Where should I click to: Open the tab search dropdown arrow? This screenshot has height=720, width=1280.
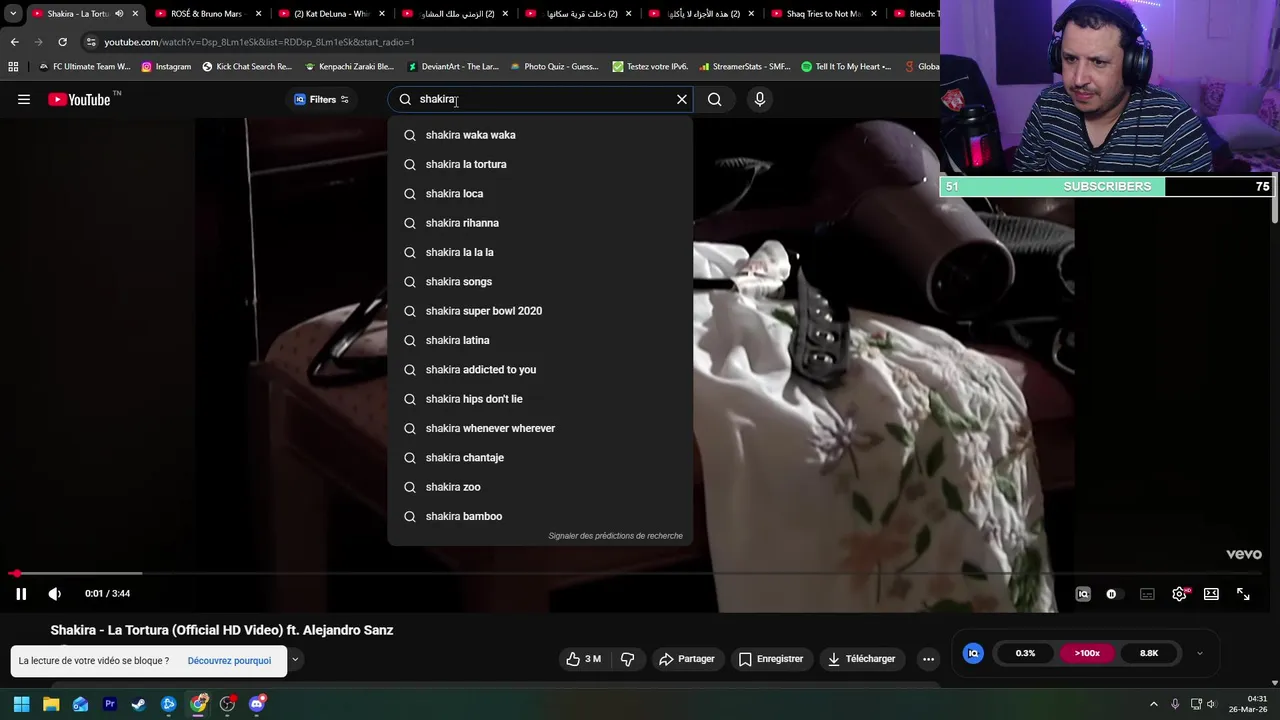point(13,14)
